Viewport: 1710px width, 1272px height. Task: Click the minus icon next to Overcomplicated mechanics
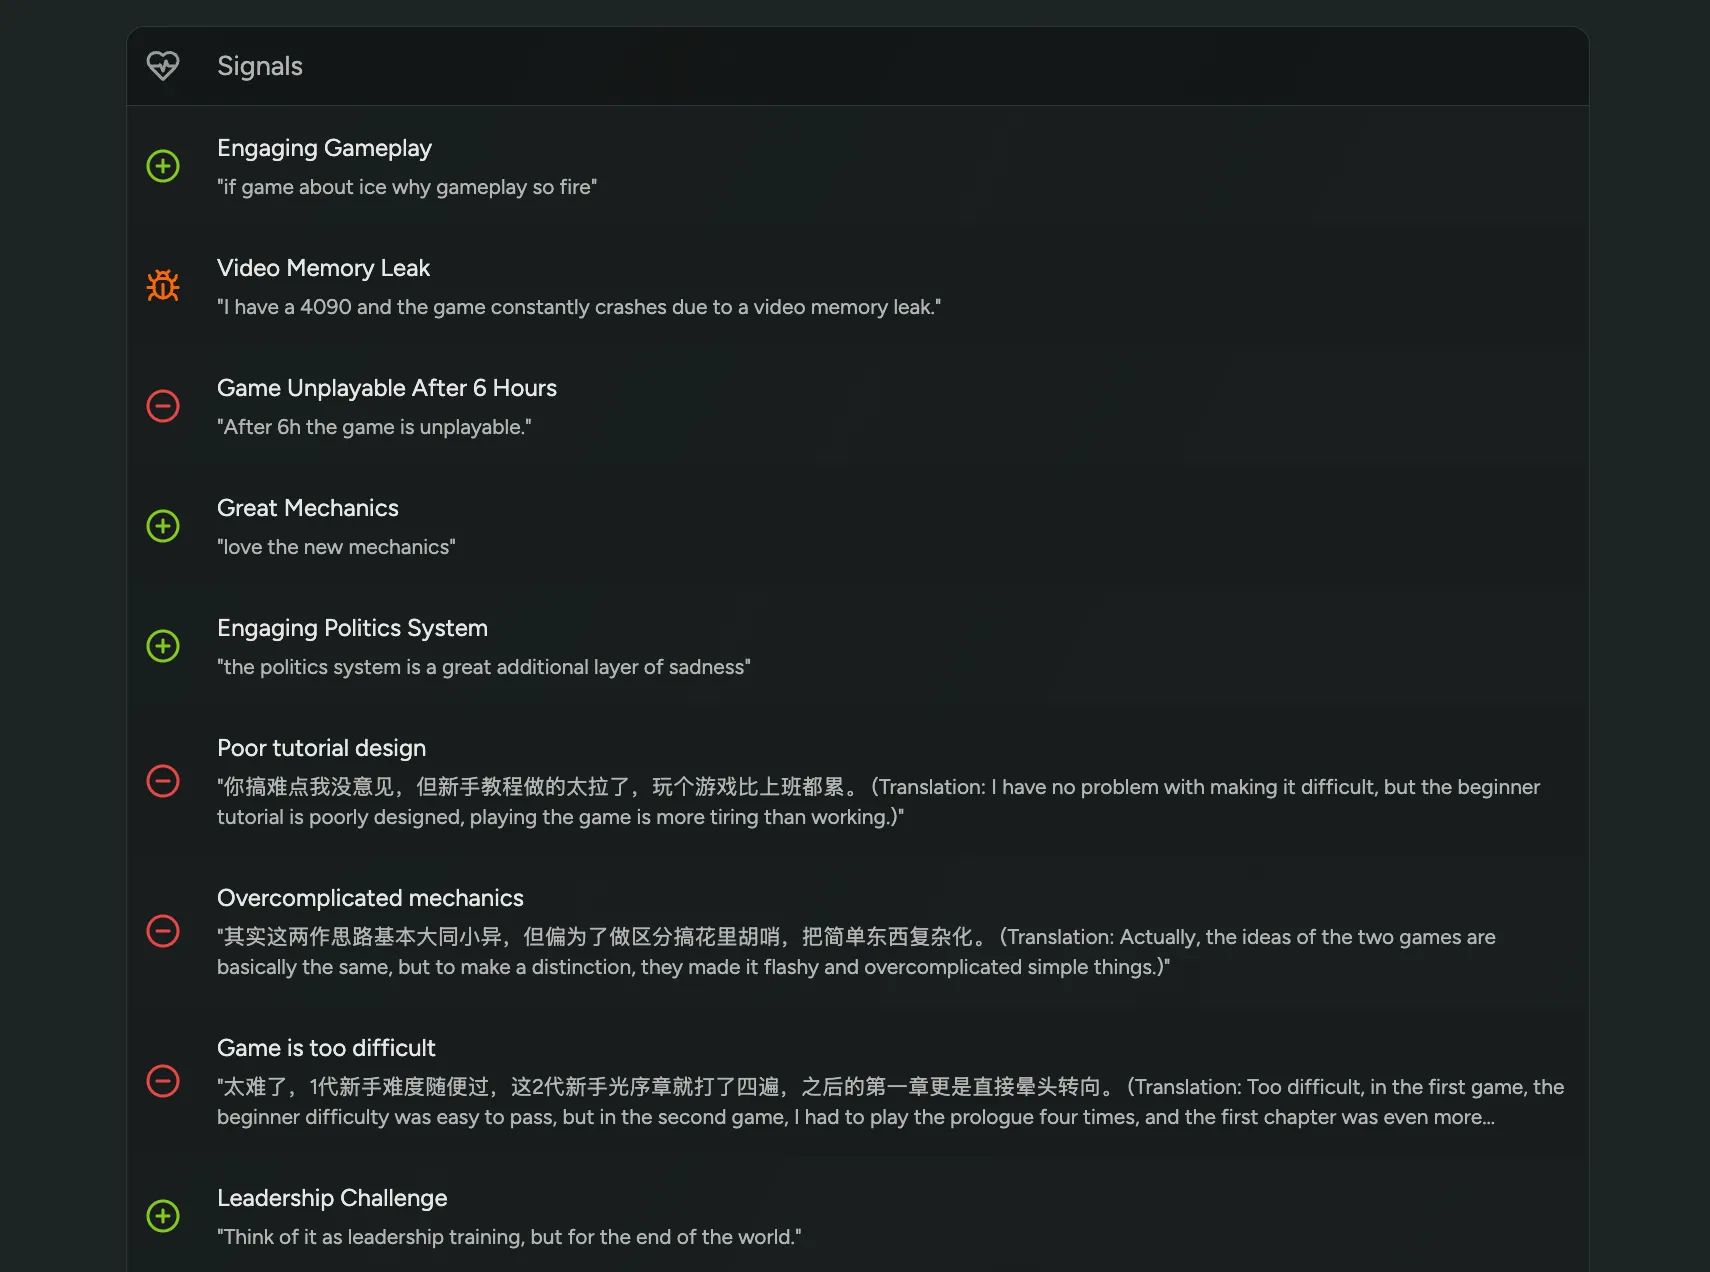pyautogui.click(x=163, y=931)
